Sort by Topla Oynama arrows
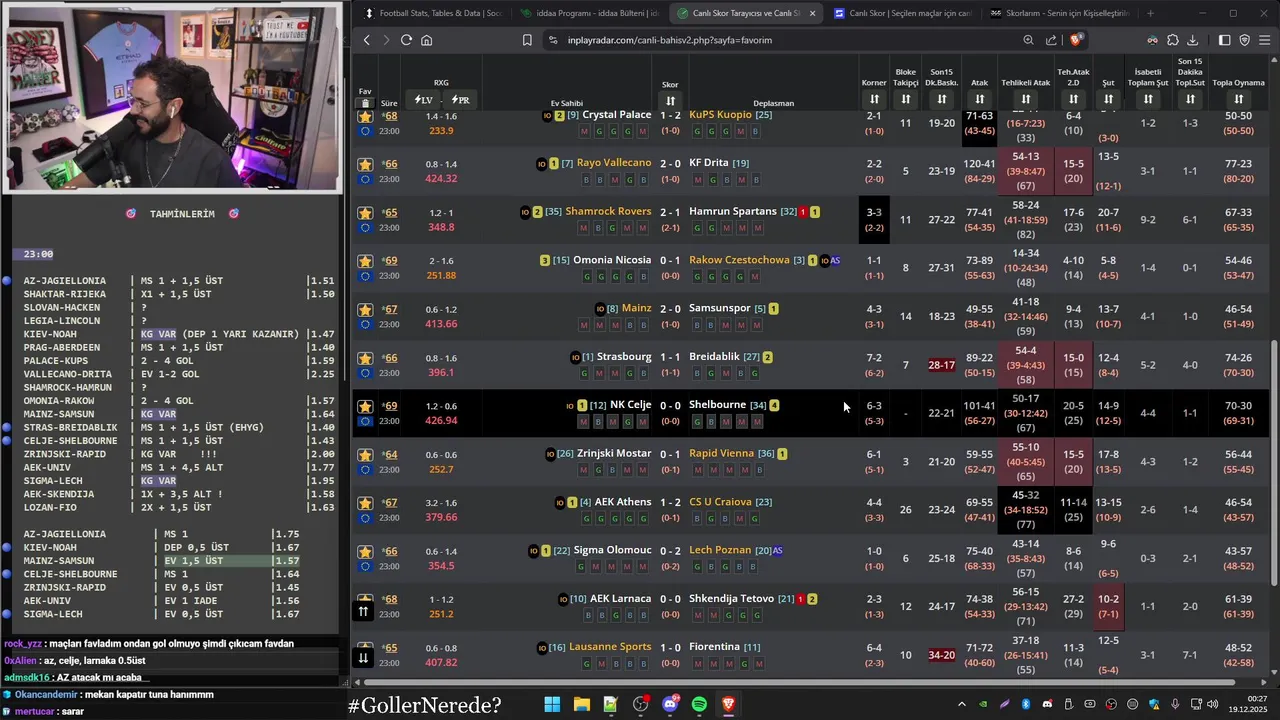 [1238, 99]
